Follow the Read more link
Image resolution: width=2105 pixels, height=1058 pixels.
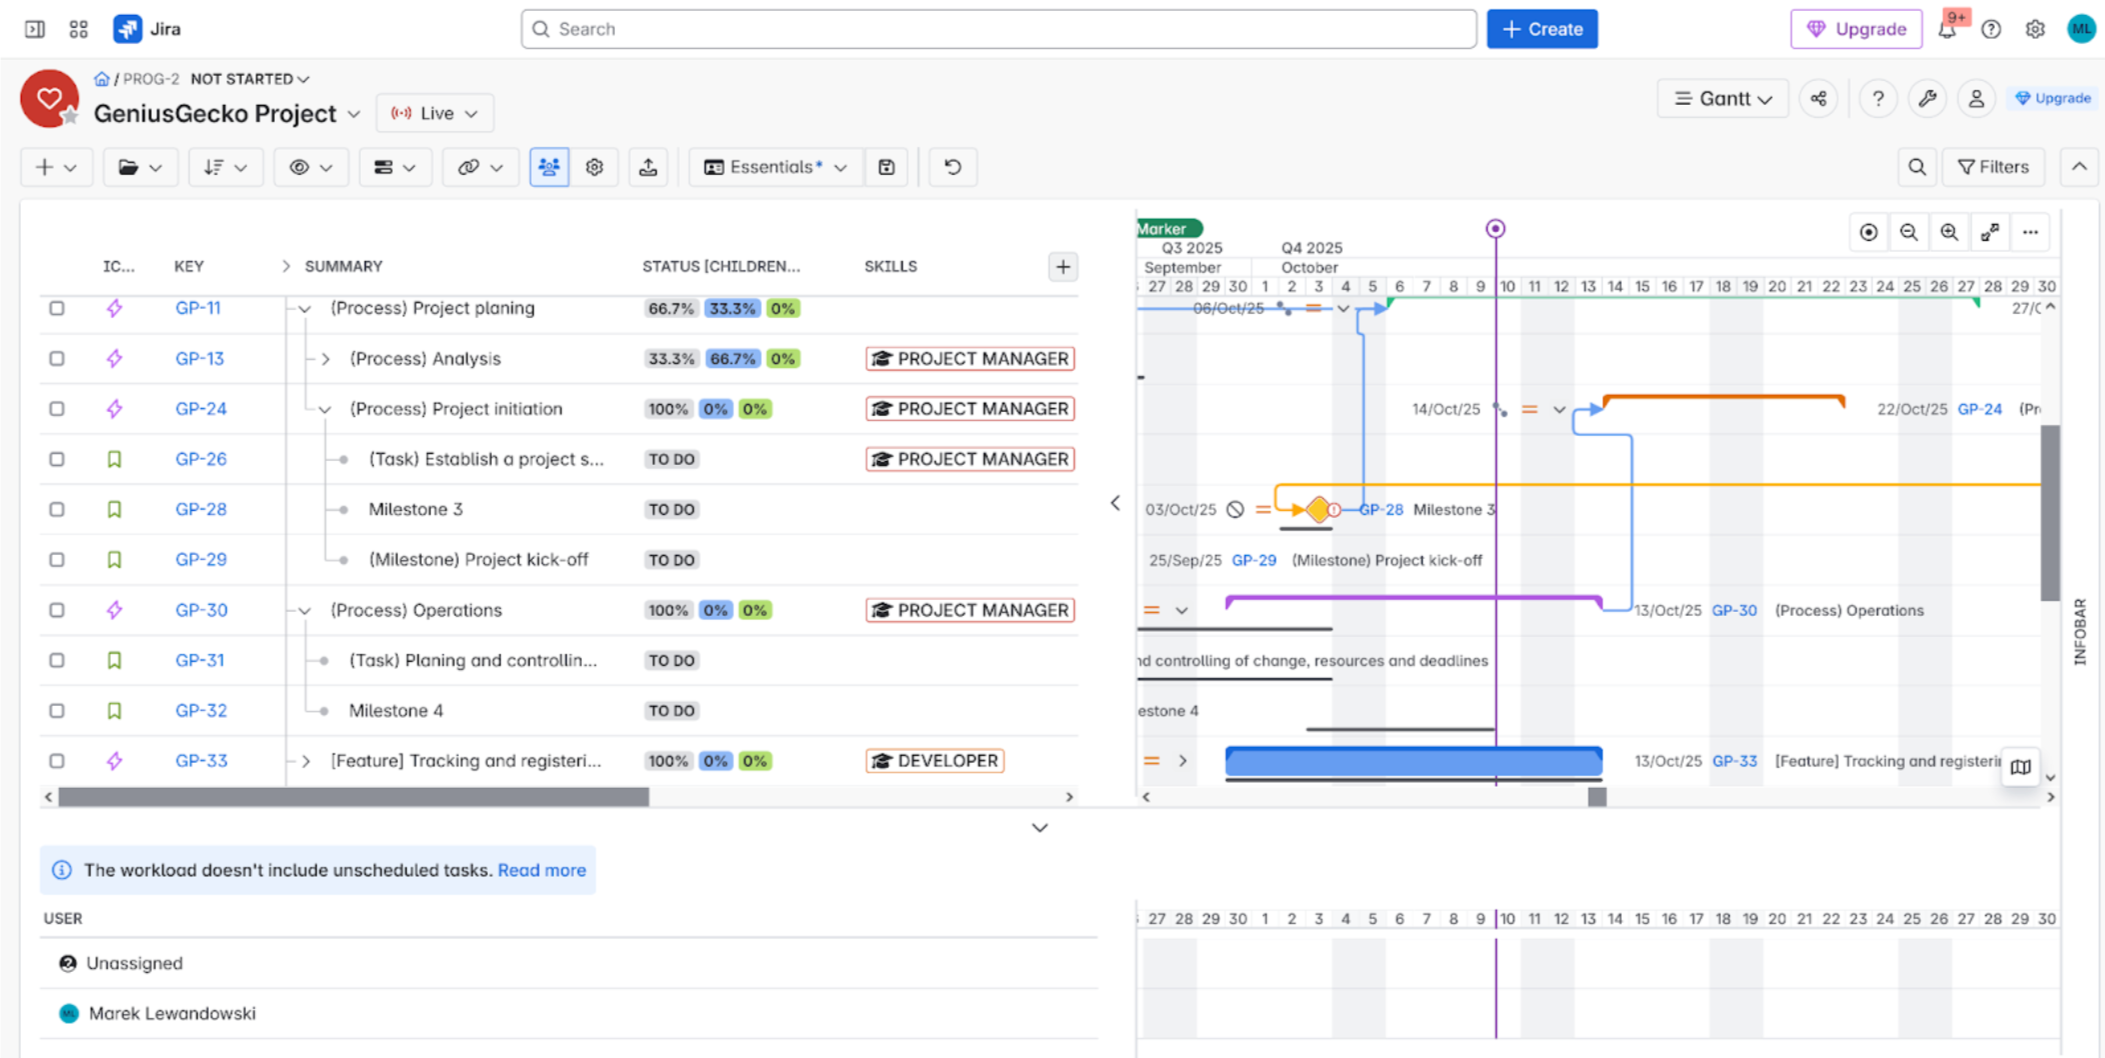tap(541, 870)
